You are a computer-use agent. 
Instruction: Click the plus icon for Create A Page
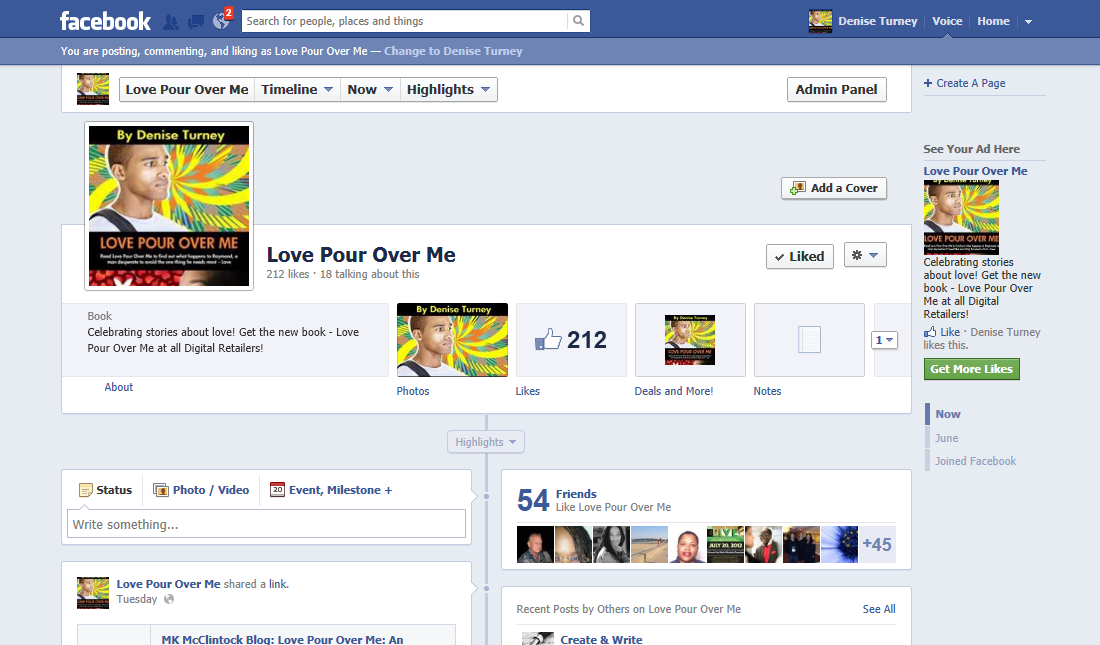(928, 83)
